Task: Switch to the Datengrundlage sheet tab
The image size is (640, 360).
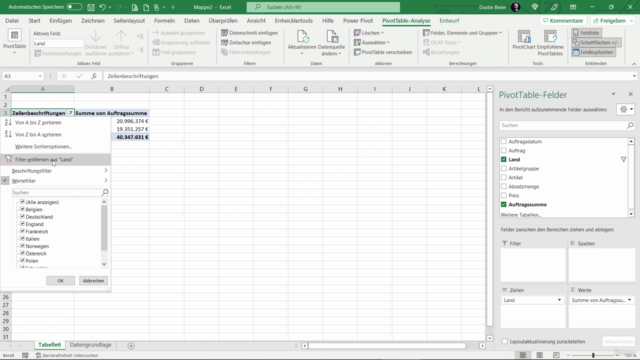Action: (x=90, y=345)
